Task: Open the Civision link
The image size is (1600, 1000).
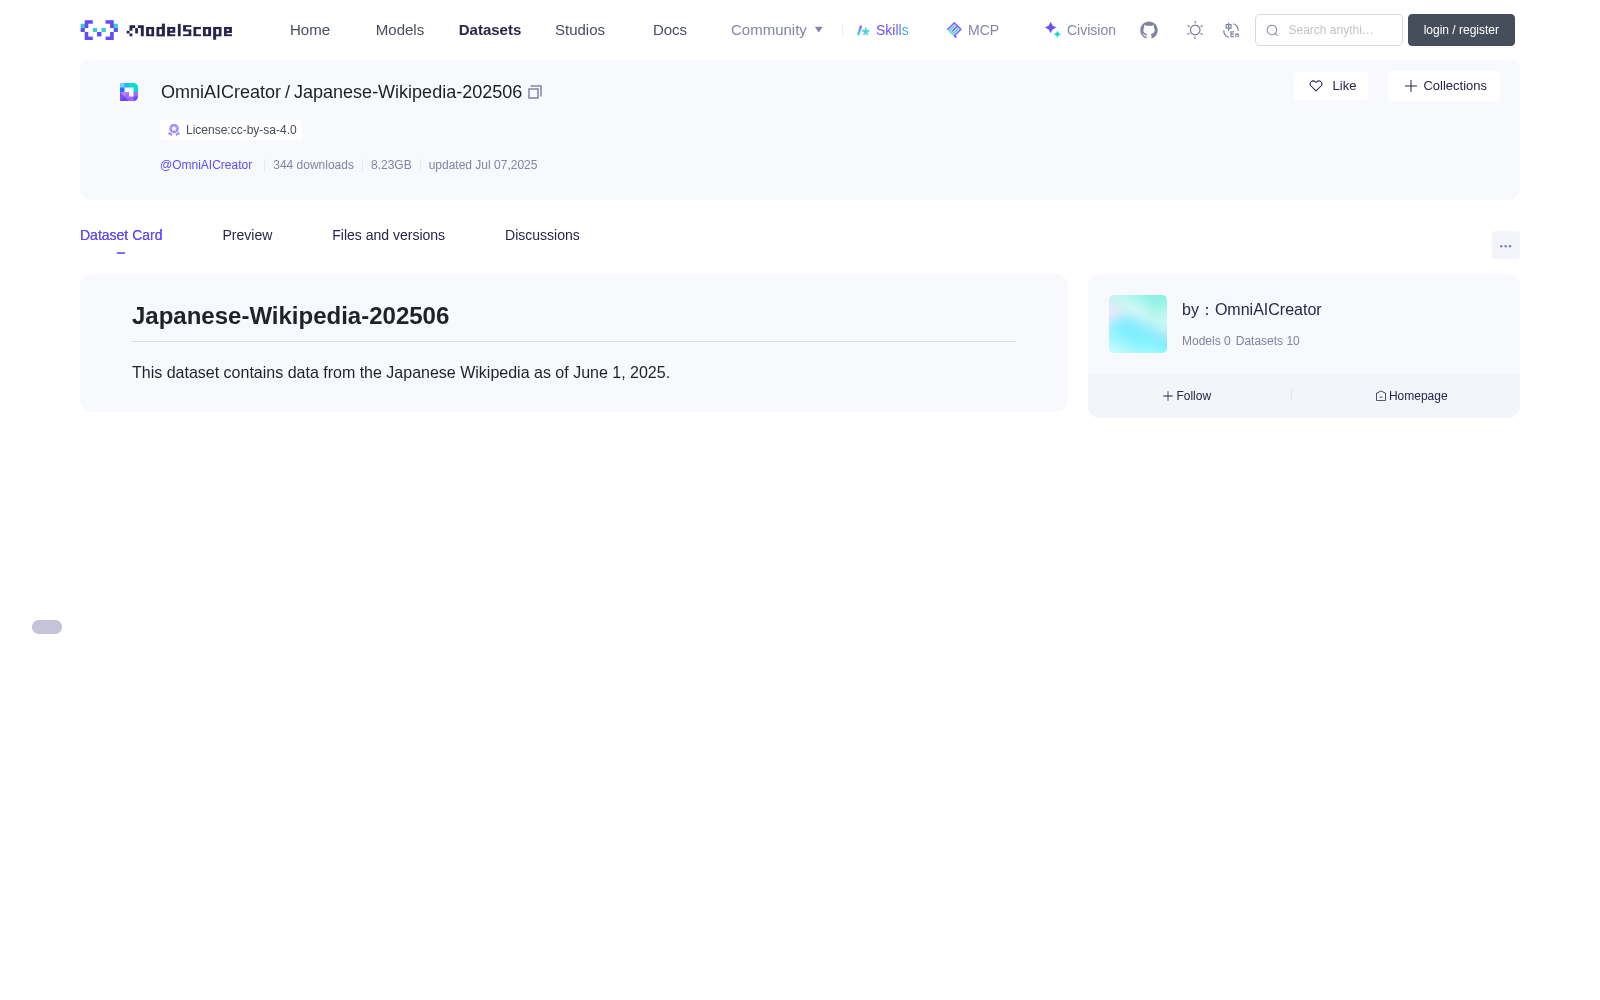Action: pos(1080,30)
